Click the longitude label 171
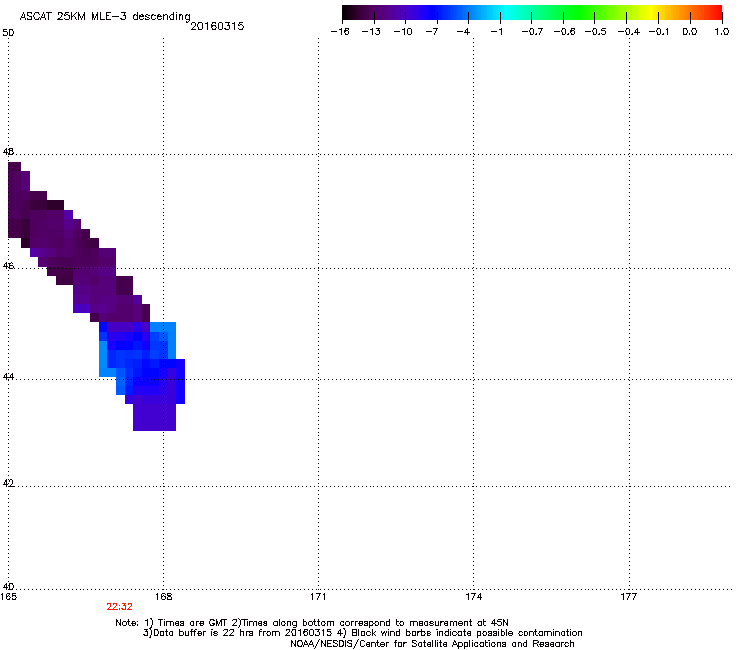The height and width of the screenshot is (650, 740). coord(318,597)
